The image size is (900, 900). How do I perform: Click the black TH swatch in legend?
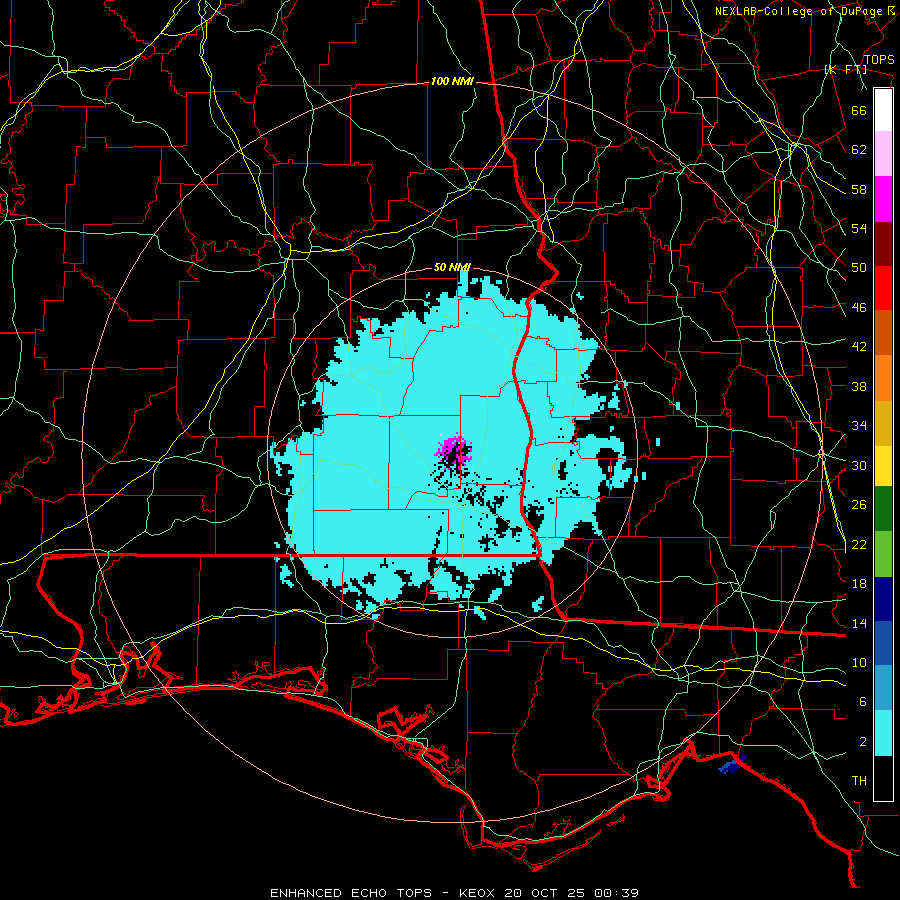(883, 778)
